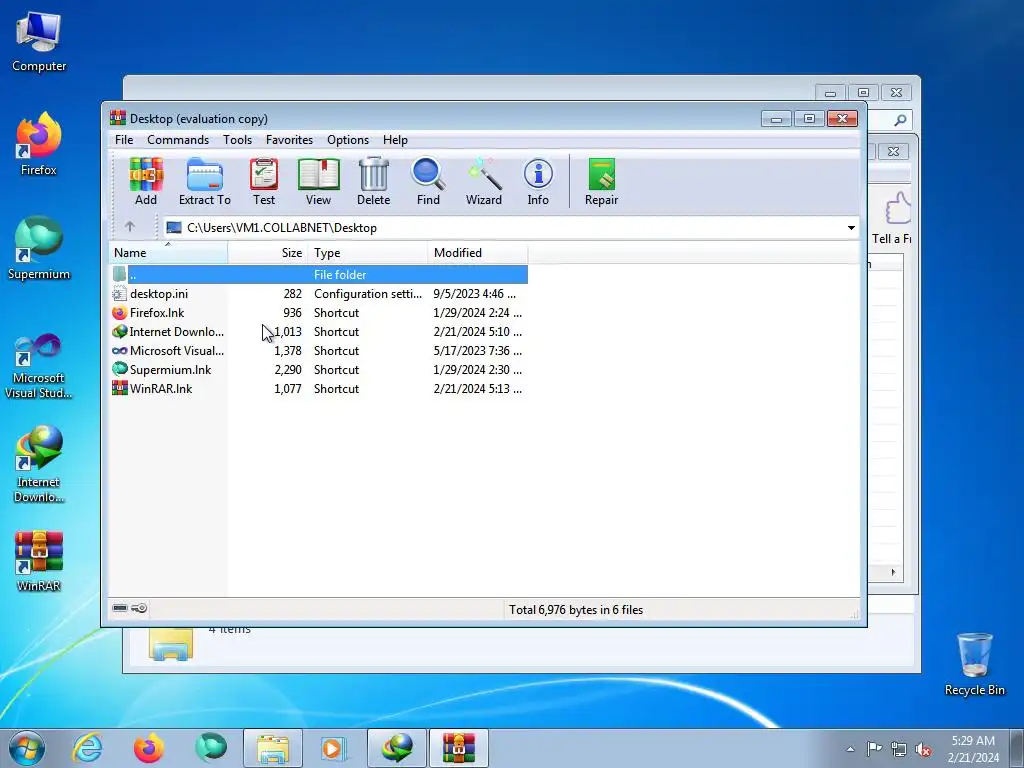Go up one folder level arrow

pyautogui.click(x=129, y=227)
